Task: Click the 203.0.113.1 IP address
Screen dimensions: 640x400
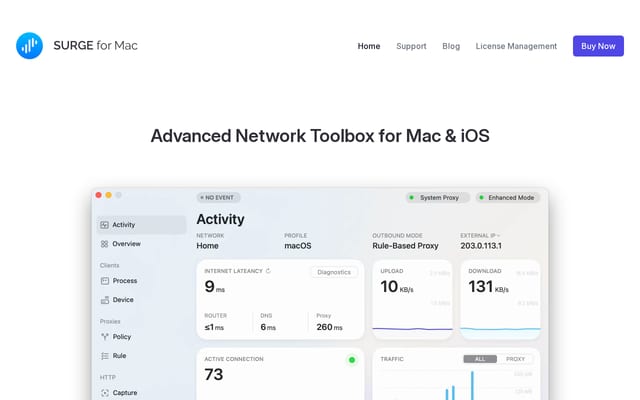Action: [x=481, y=246]
